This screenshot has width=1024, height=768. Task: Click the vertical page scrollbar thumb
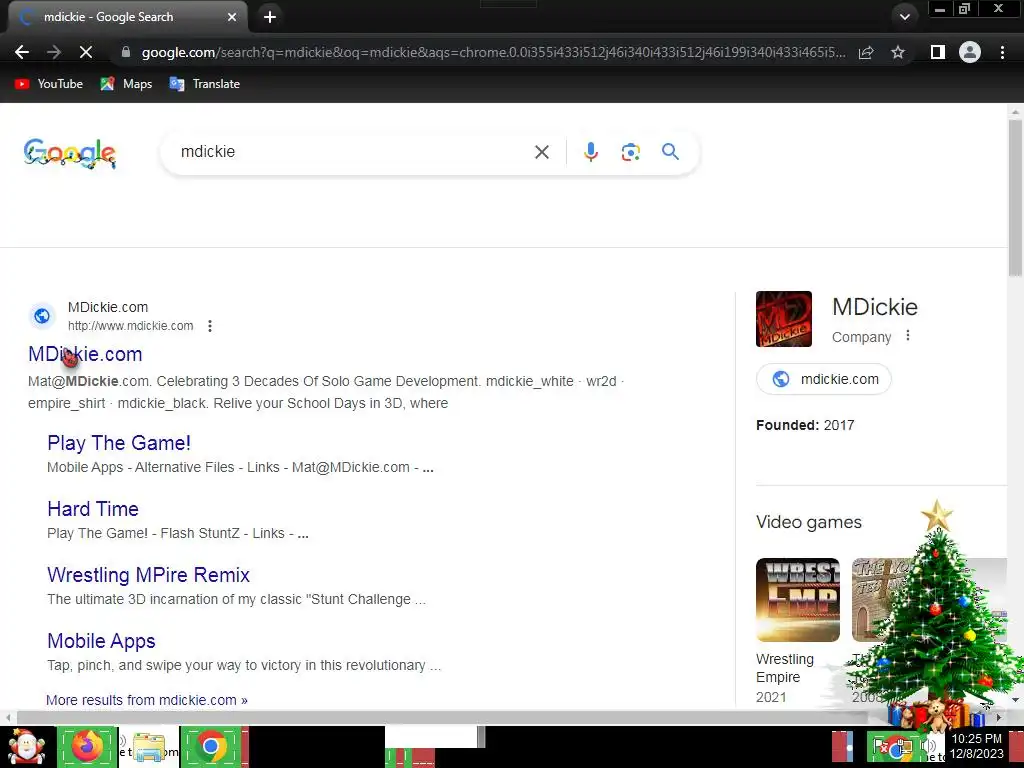click(x=1015, y=197)
